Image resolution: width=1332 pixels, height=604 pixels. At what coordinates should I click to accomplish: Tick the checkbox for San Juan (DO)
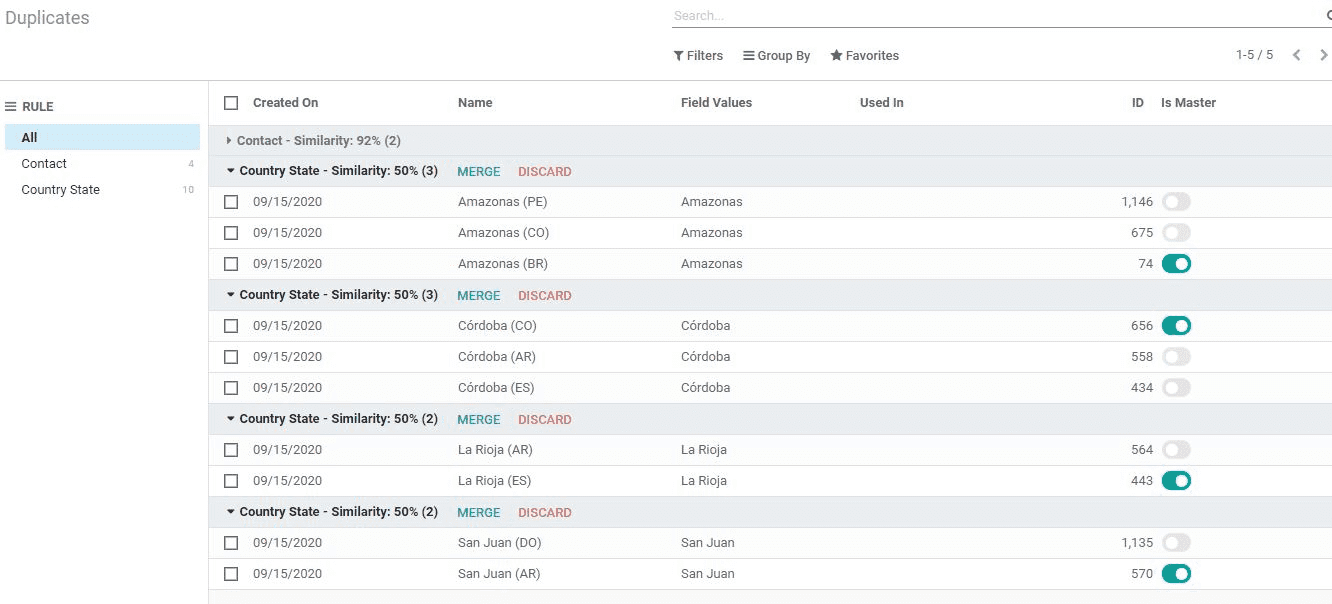tap(231, 543)
